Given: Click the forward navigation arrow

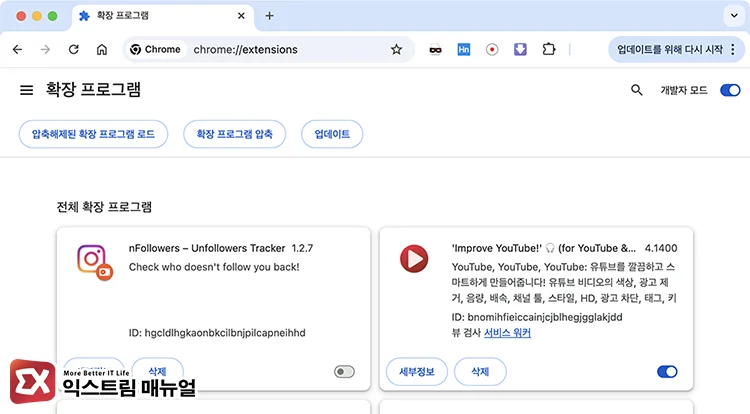Looking at the screenshot, I should pyautogui.click(x=45, y=49).
